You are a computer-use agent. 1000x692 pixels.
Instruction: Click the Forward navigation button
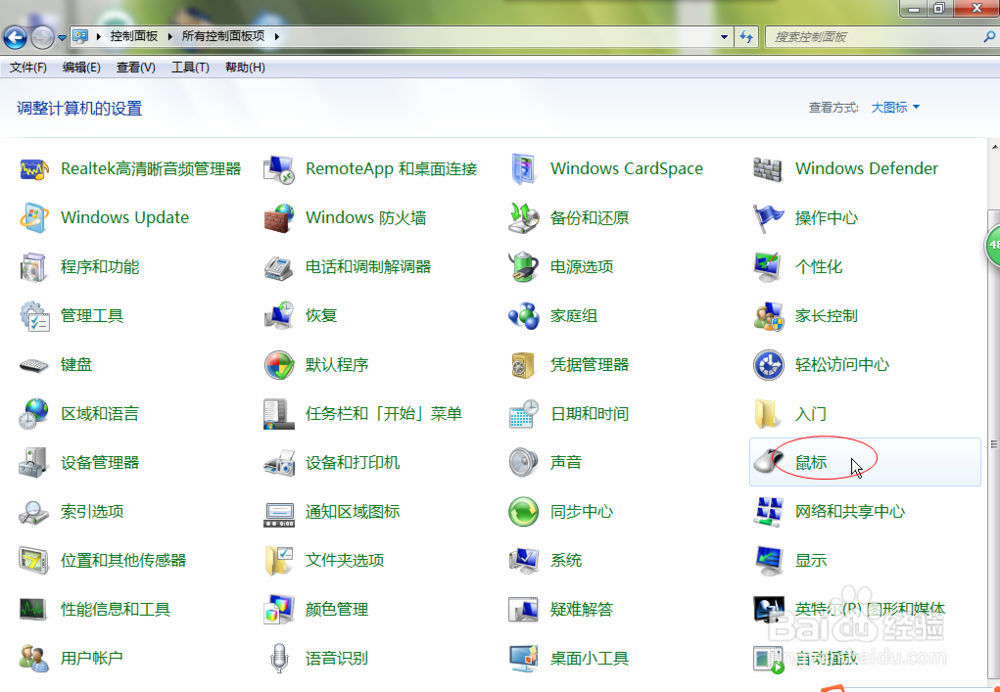click(x=42, y=38)
